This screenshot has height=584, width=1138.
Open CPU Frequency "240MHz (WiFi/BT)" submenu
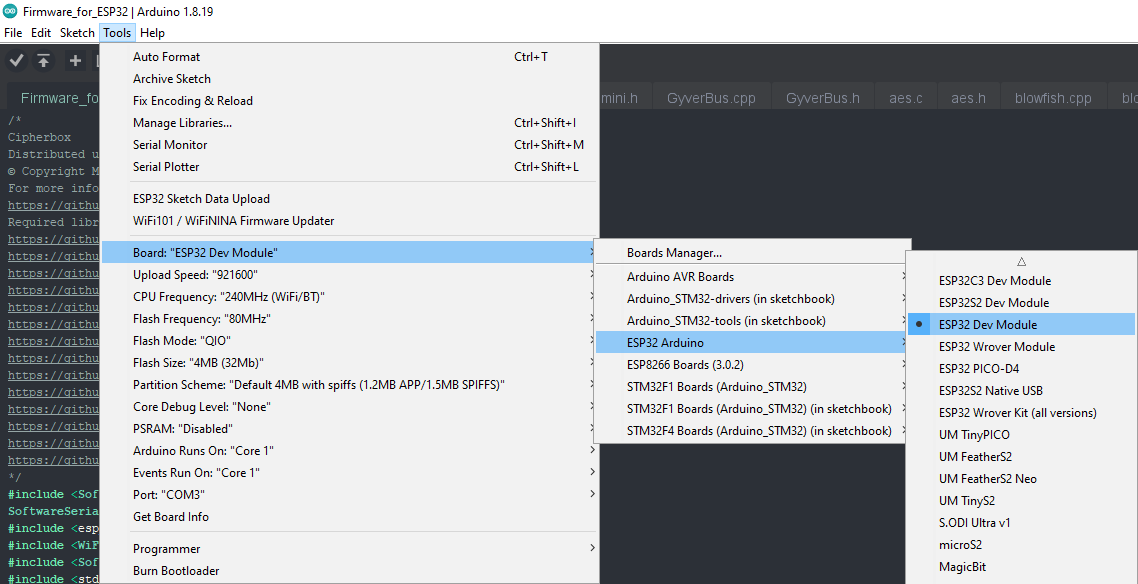point(350,297)
